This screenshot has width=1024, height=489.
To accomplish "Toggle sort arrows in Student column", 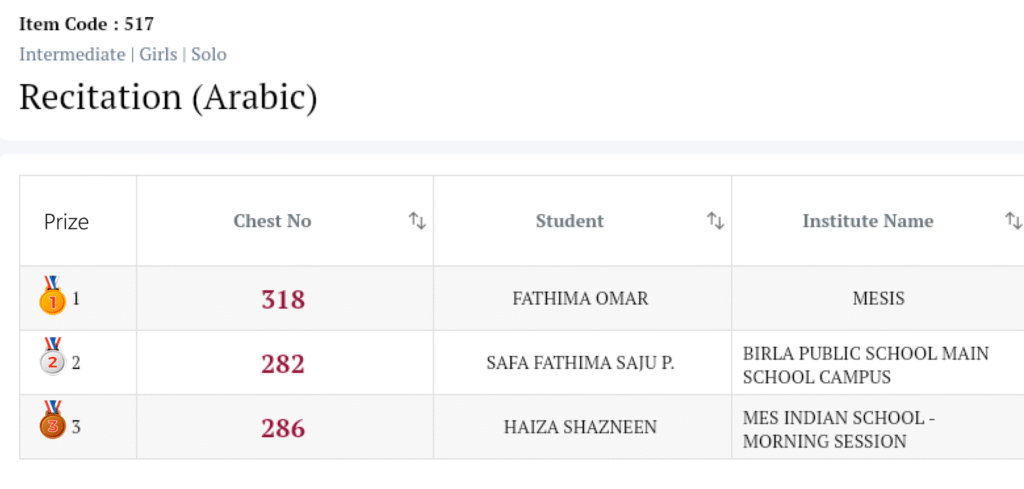I will coord(715,221).
